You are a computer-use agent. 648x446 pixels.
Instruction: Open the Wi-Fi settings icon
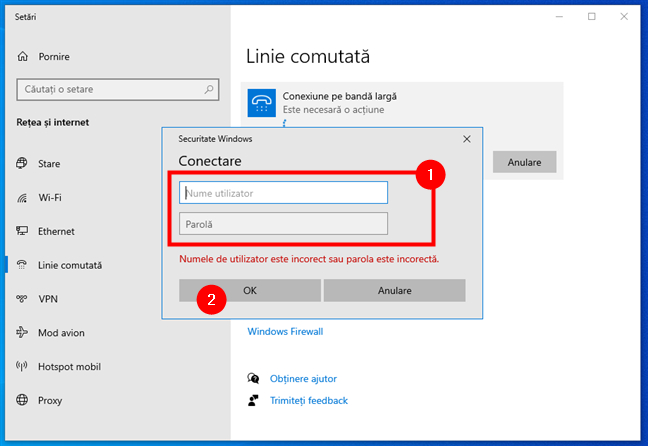click(x=22, y=197)
